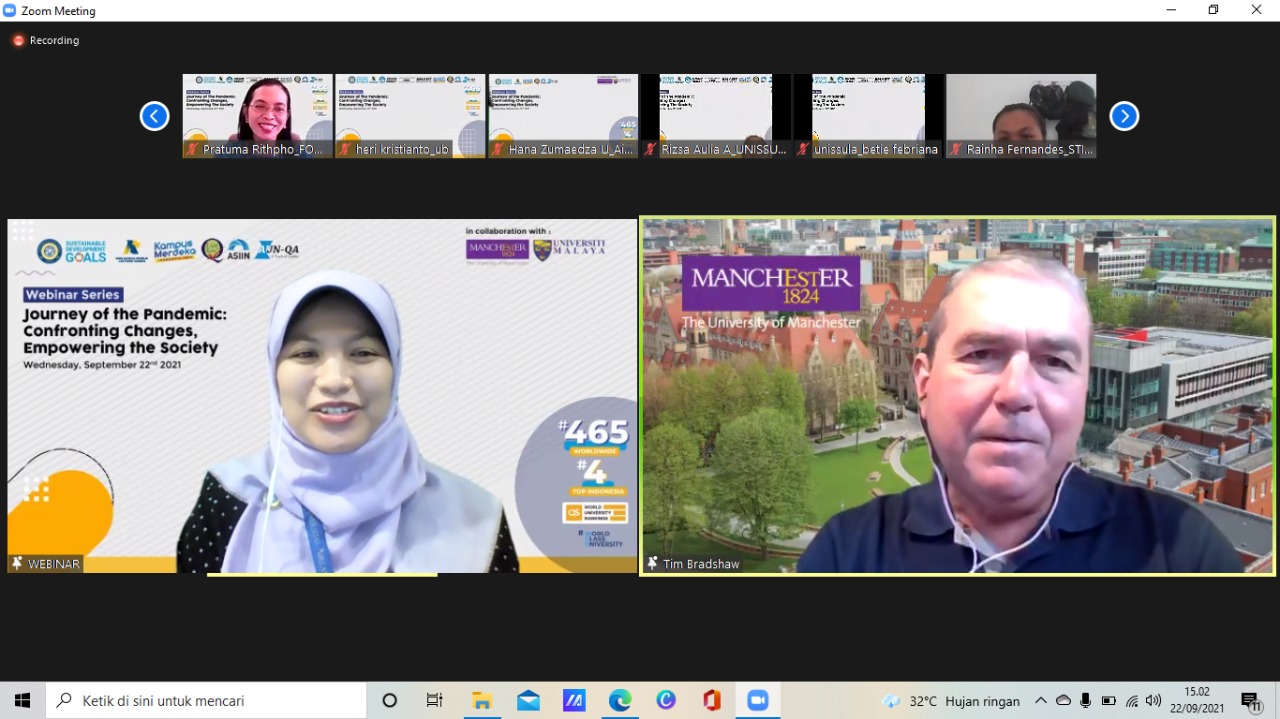
Task: Click the red Recording indicator
Action: tap(46, 41)
